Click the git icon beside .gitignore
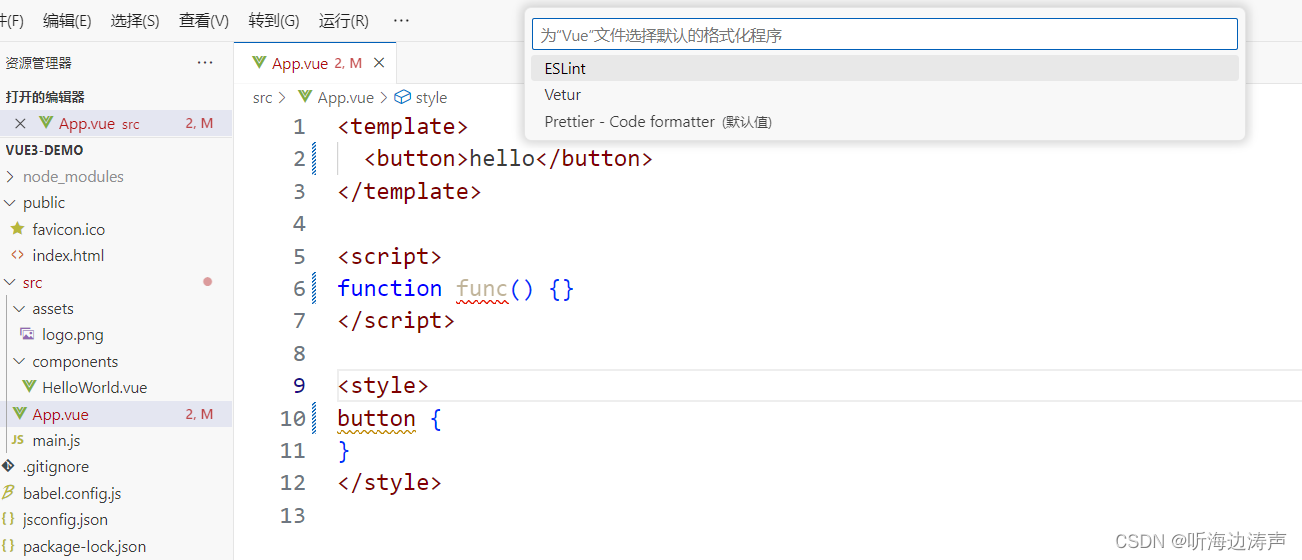The height and width of the screenshot is (560, 1302). tap(8, 466)
